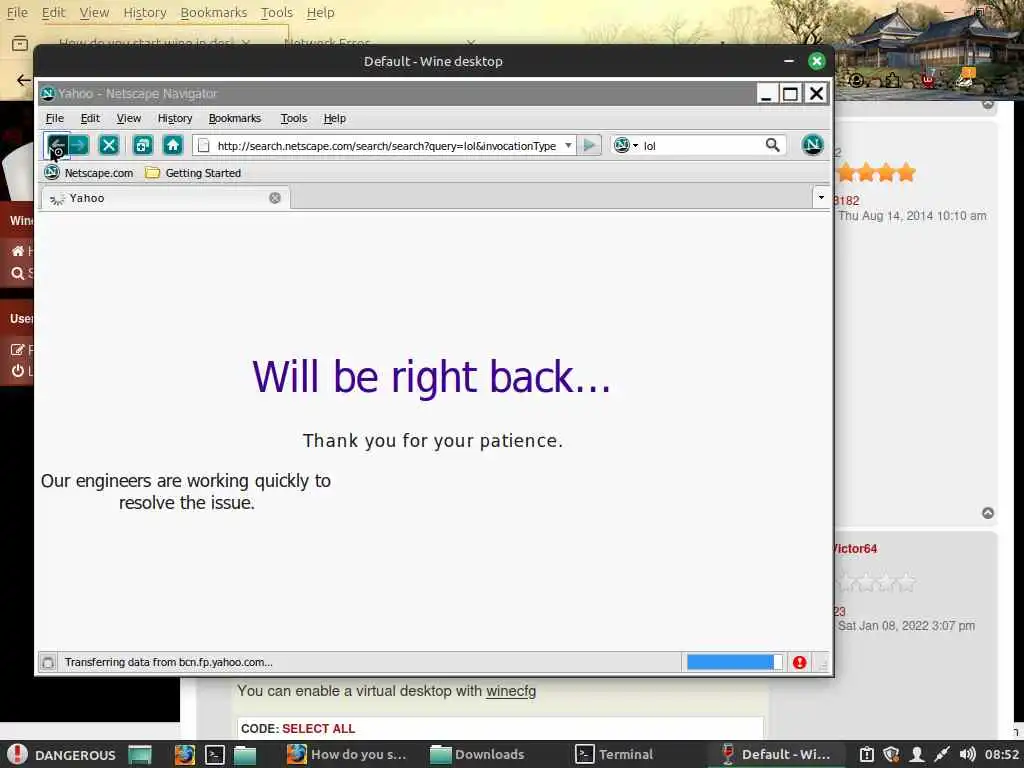The height and width of the screenshot is (768, 1024).
Task: Go to home page via Home icon
Action: tap(173, 145)
